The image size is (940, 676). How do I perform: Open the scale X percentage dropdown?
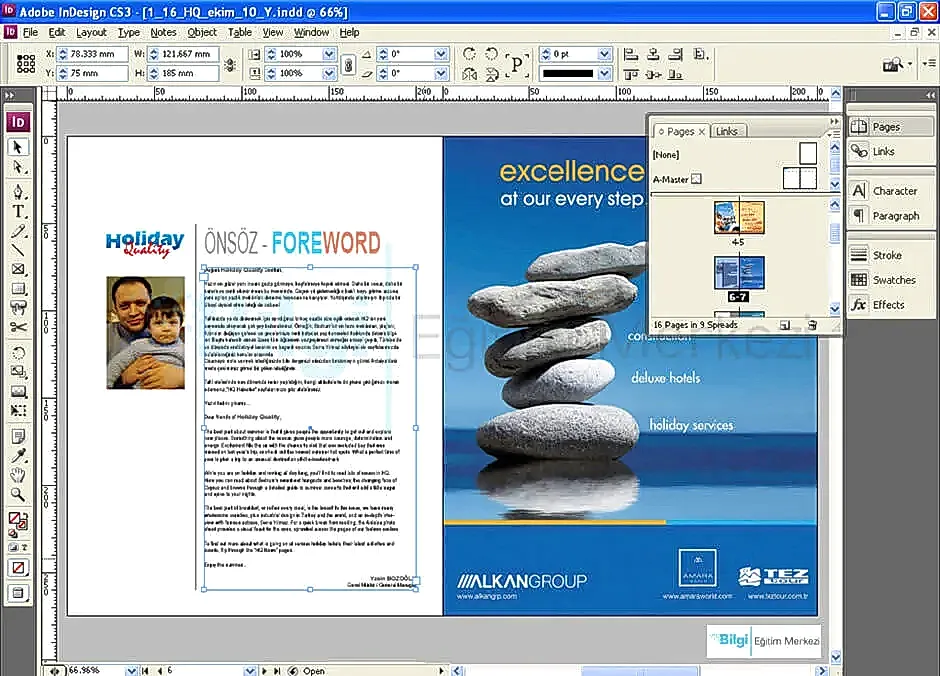tap(329, 54)
